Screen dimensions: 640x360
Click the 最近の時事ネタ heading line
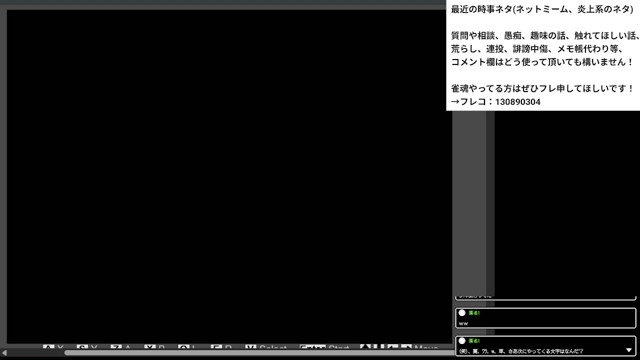pyautogui.click(x=542, y=9)
